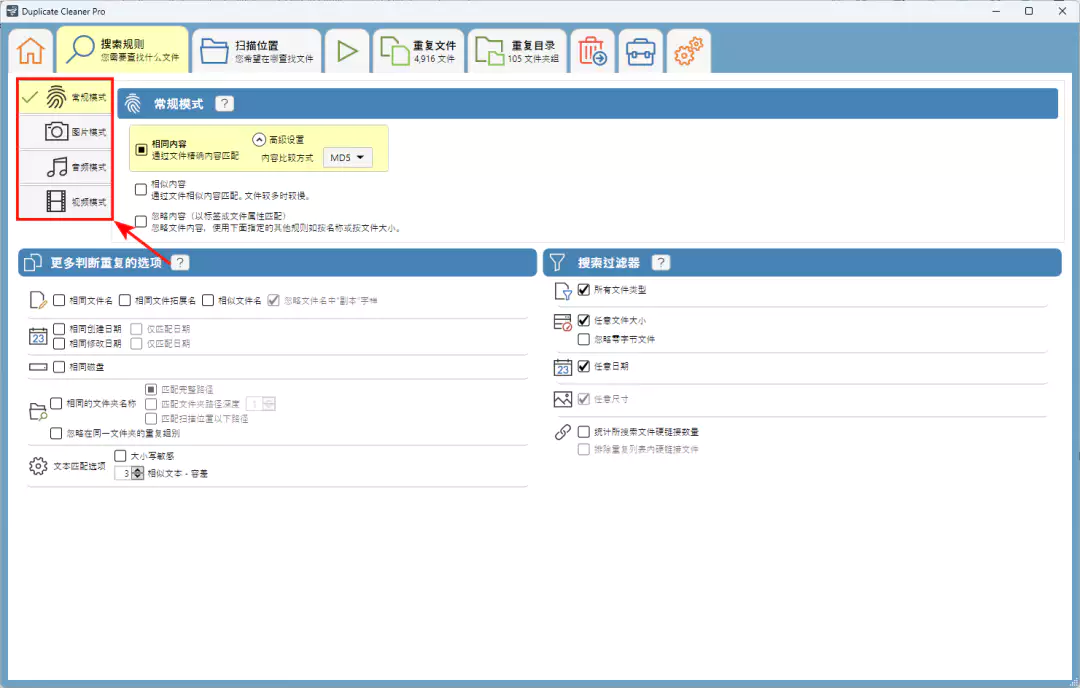Open the settings gears icon tab
The height and width of the screenshot is (688, 1080).
click(x=688, y=51)
